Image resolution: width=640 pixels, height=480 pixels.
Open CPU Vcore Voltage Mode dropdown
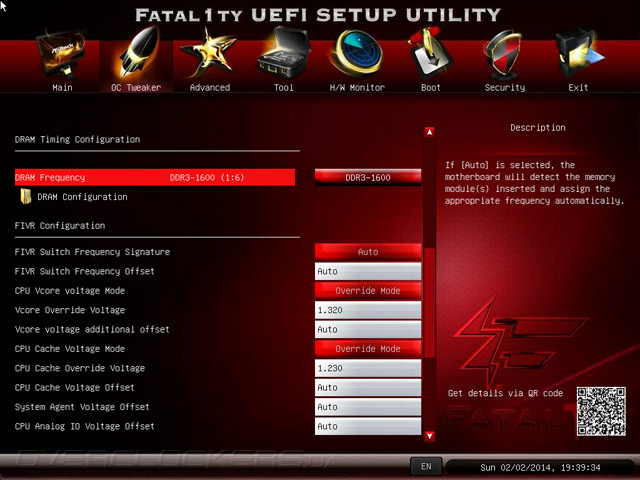click(x=368, y=291)
